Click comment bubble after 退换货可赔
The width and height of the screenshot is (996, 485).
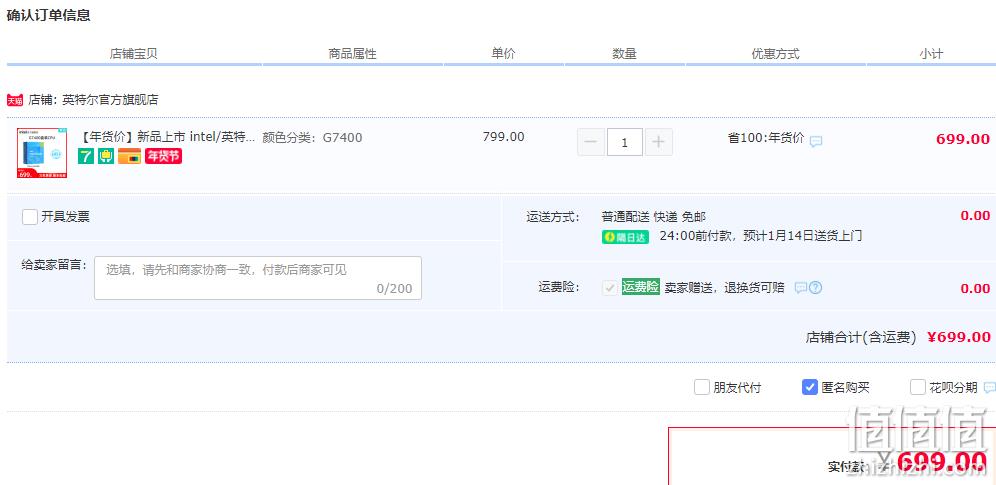[801, 288]
